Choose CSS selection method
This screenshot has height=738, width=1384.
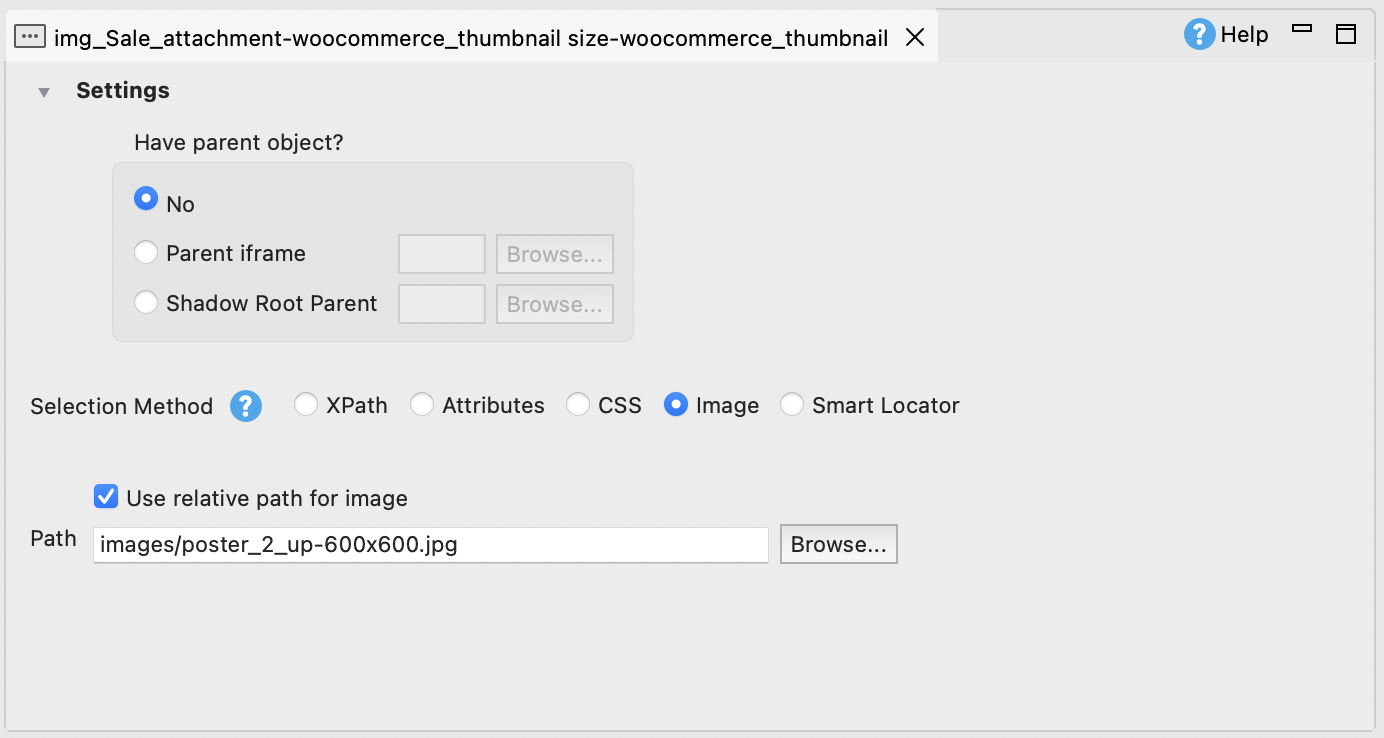coord(578,405)
